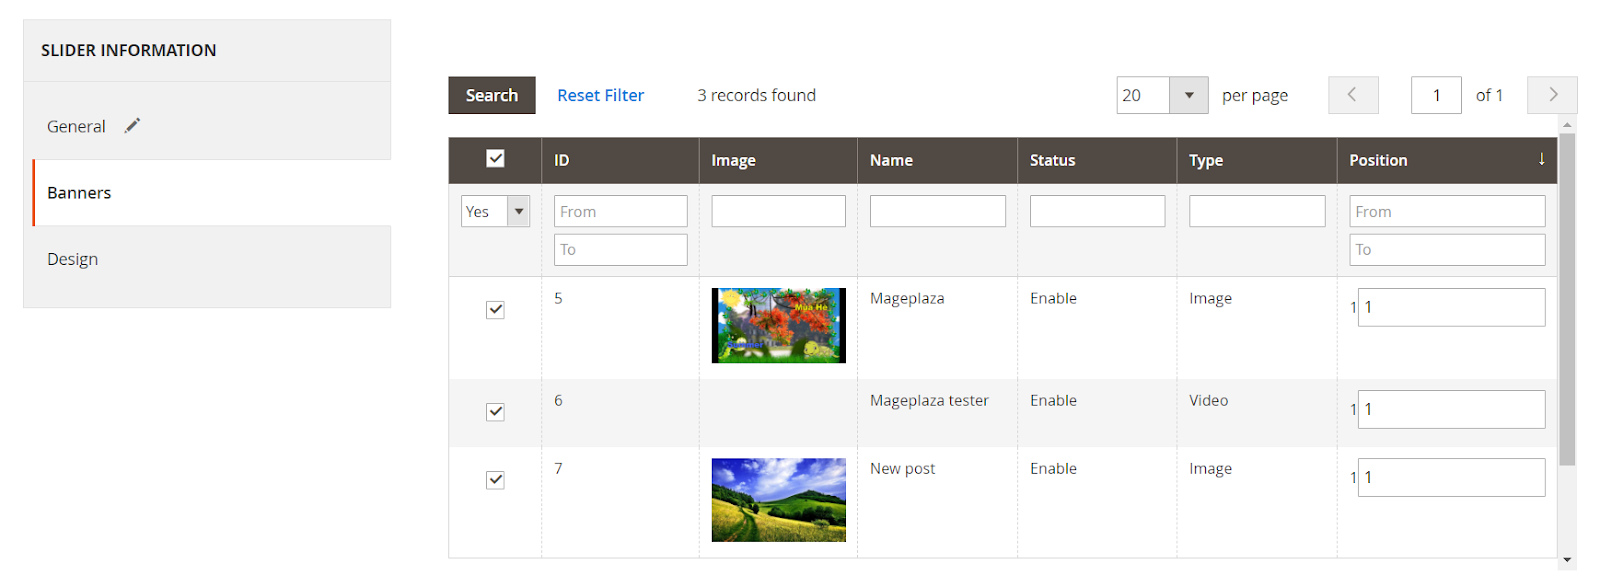This screenshot has width=1600, height=587.
Task: Open the Banners tab
Action: coord(79,193)
